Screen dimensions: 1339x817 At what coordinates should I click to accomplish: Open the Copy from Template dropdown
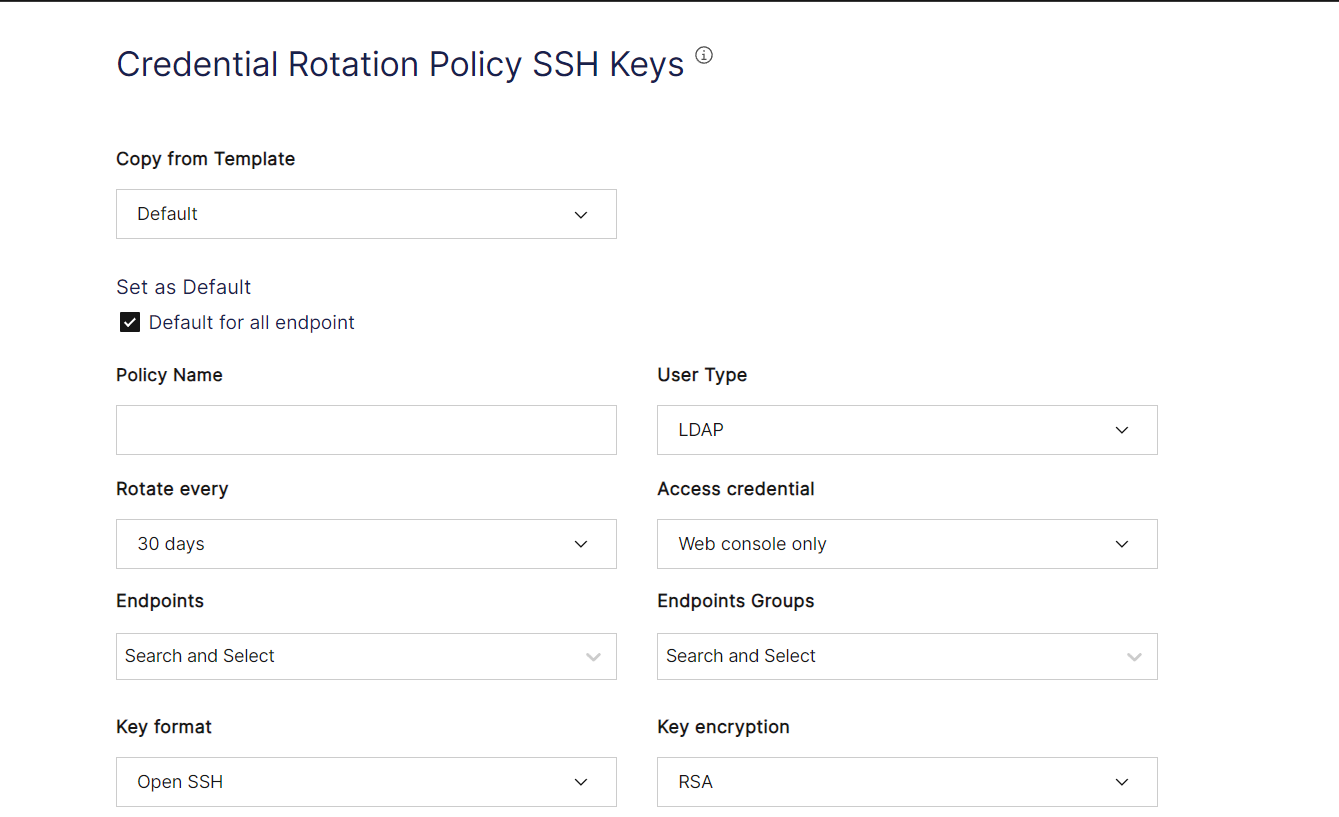pyautogui.click(x=366, y=214)
